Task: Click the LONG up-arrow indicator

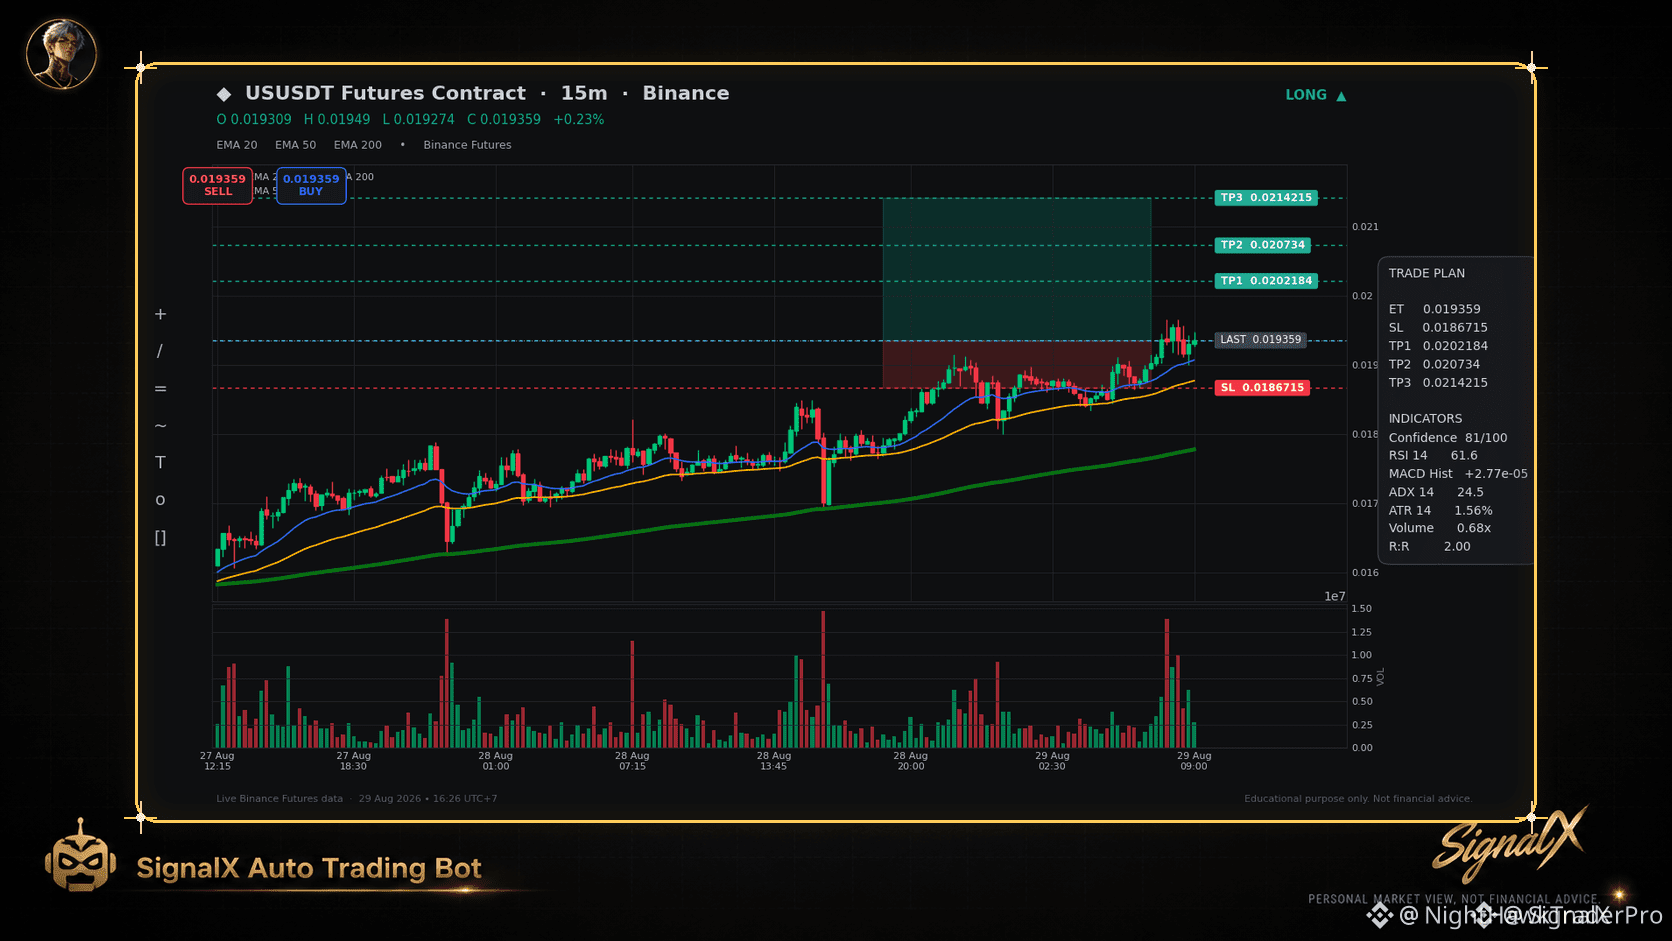Action: tap(1316, 95)
